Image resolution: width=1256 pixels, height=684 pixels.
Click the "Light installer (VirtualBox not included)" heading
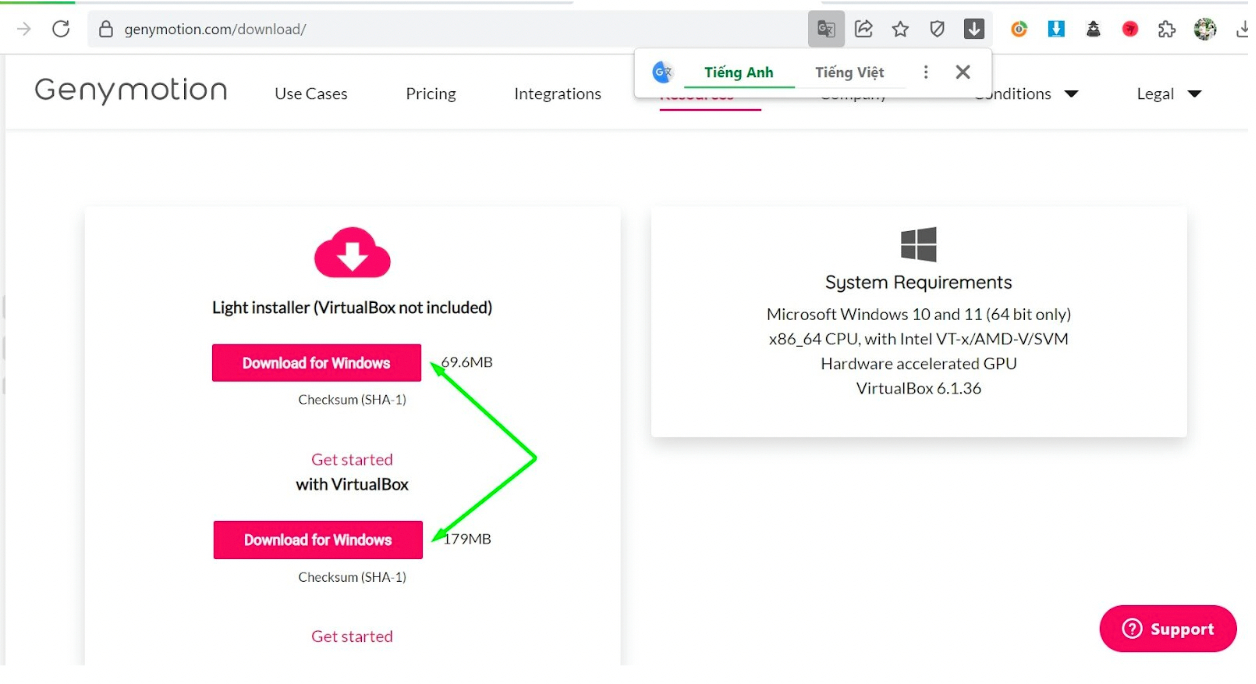click(x=352, y=308)
